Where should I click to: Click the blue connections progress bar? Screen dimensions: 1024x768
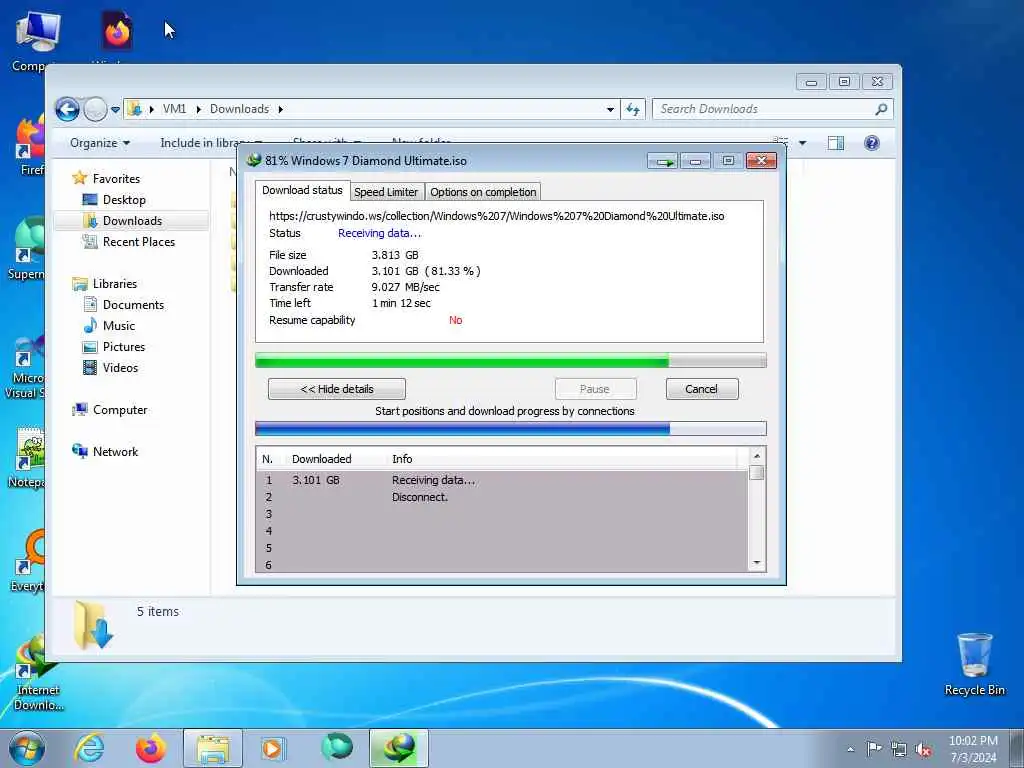click(x=511, y=429)
